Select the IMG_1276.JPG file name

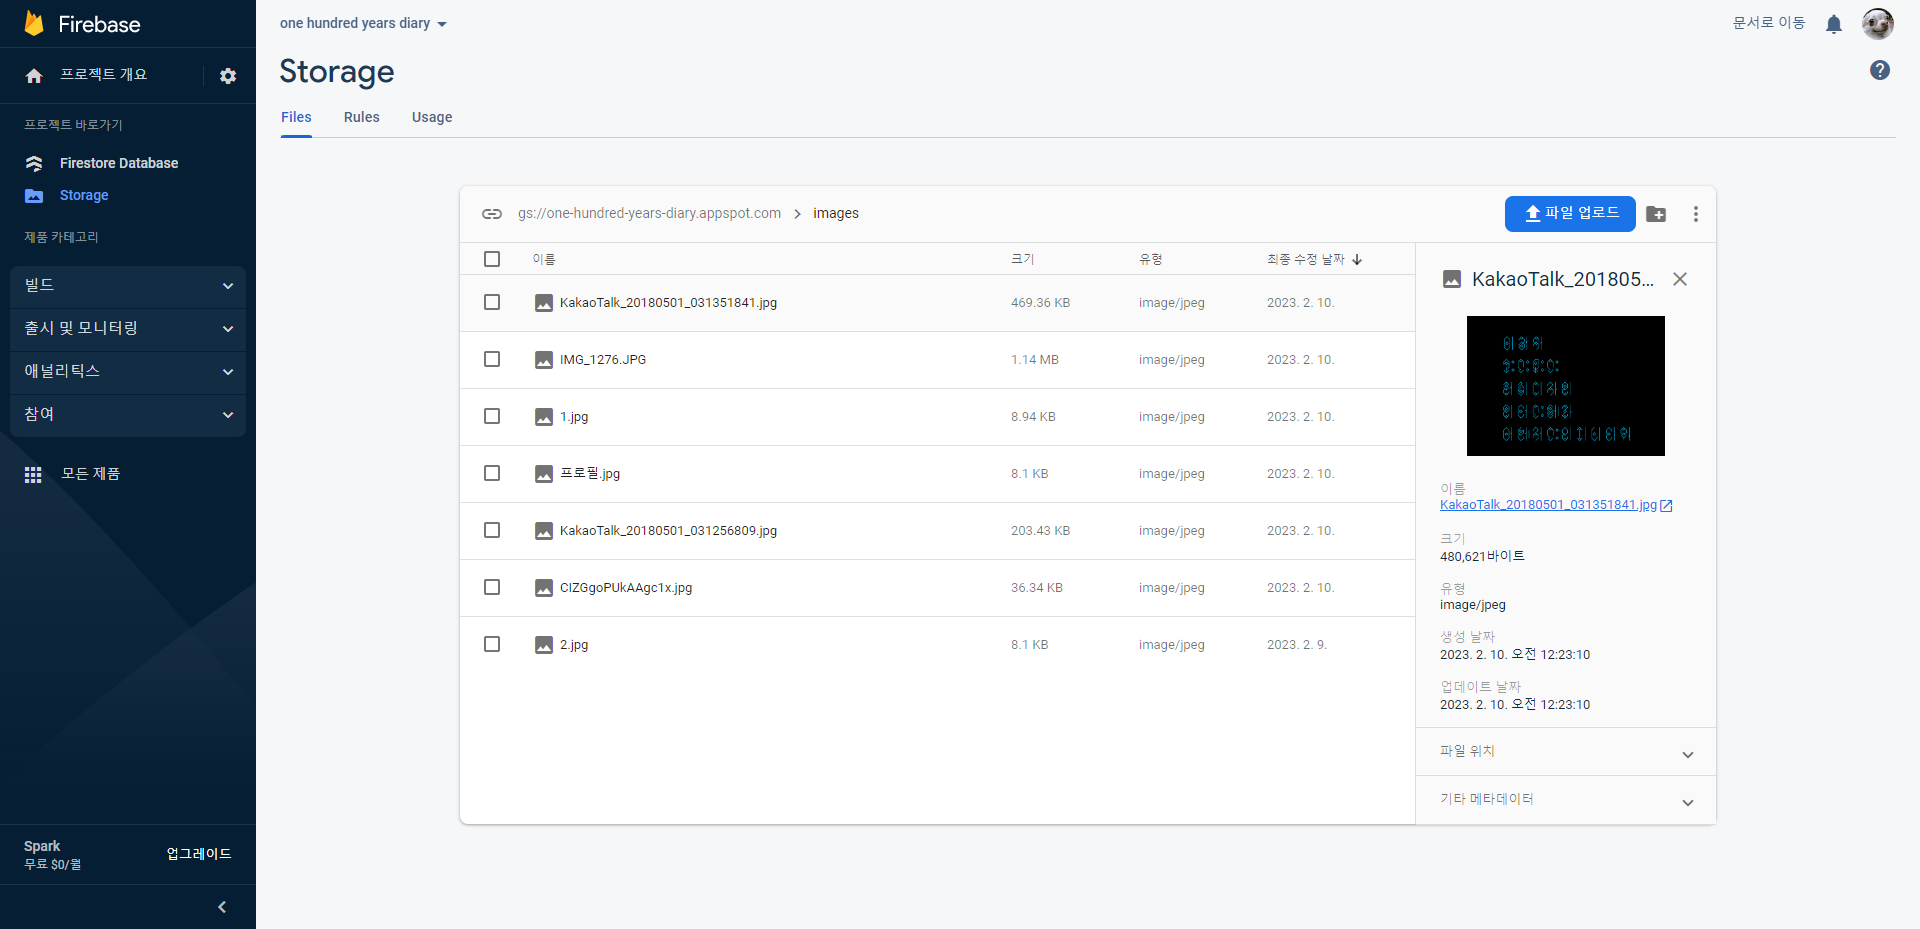click(x=603, y=360)
